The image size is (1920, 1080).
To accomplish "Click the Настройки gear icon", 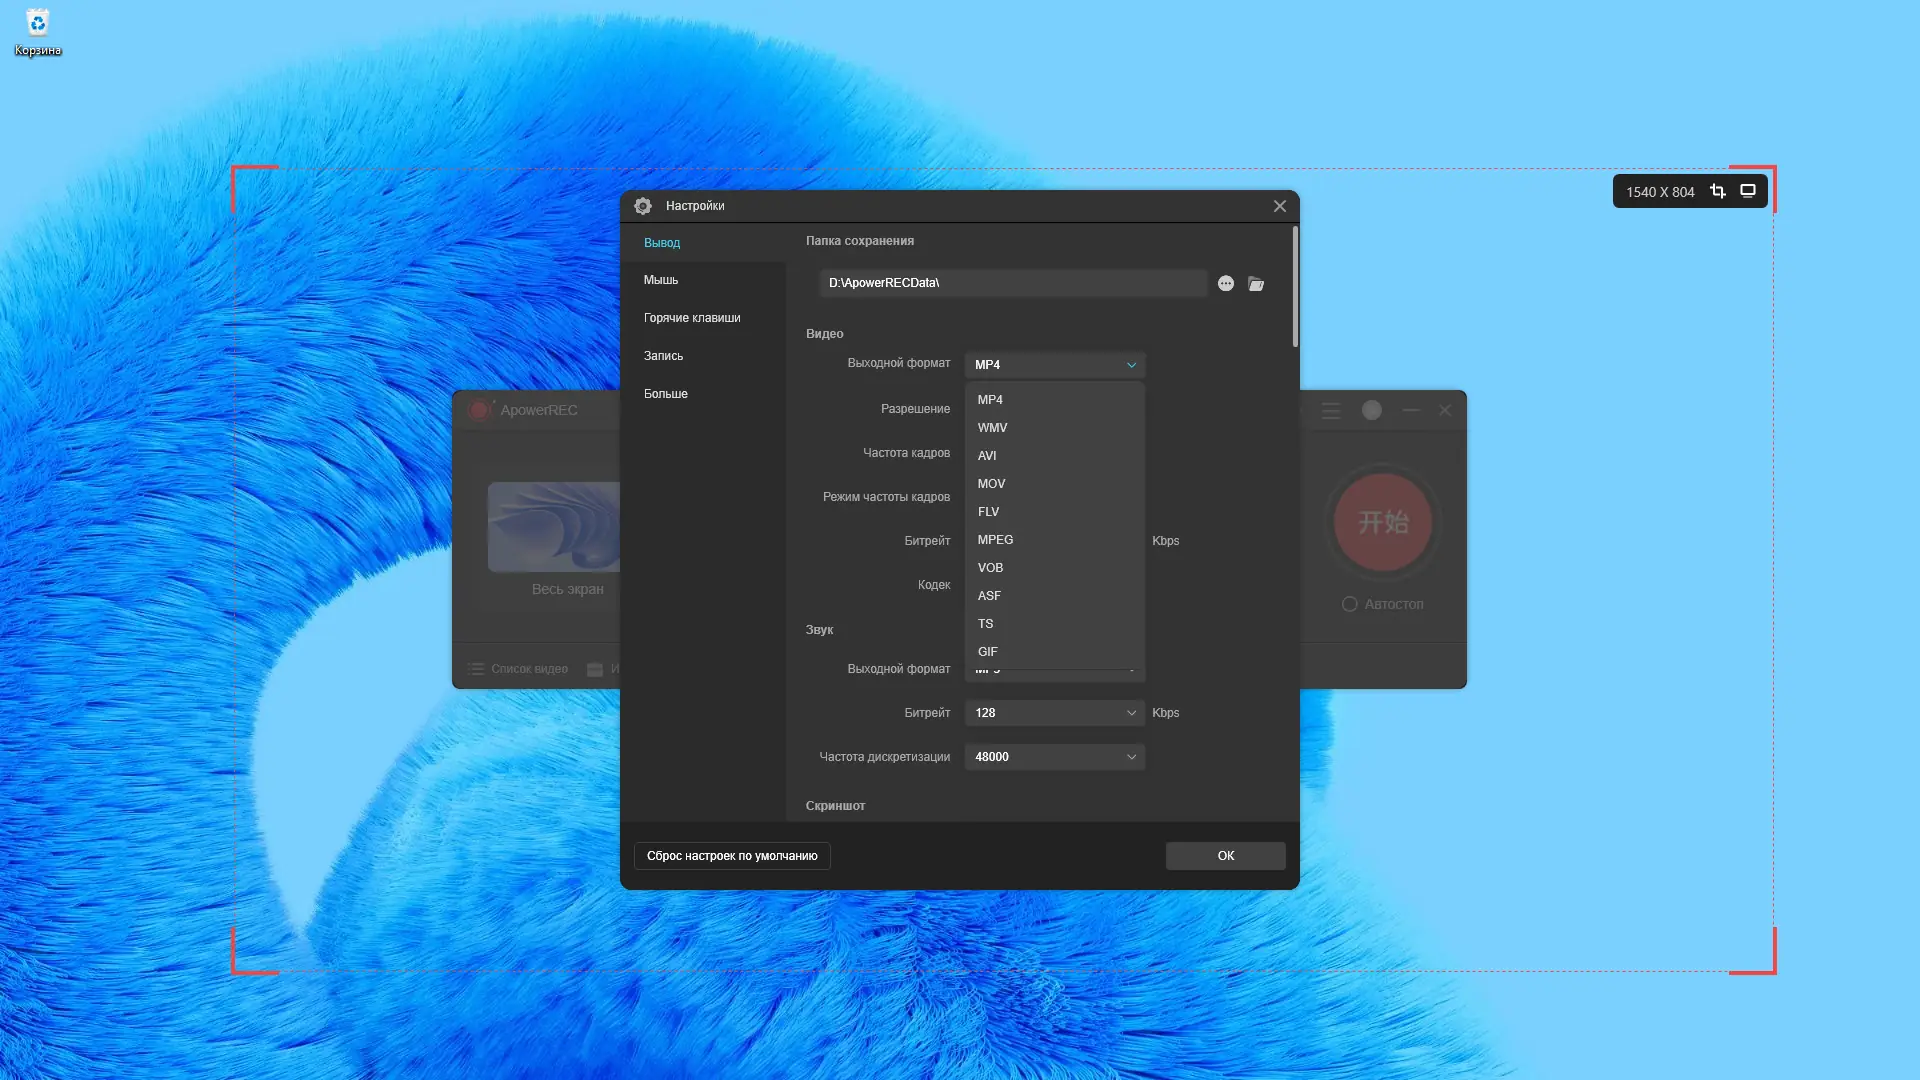I will pos(643,206).
